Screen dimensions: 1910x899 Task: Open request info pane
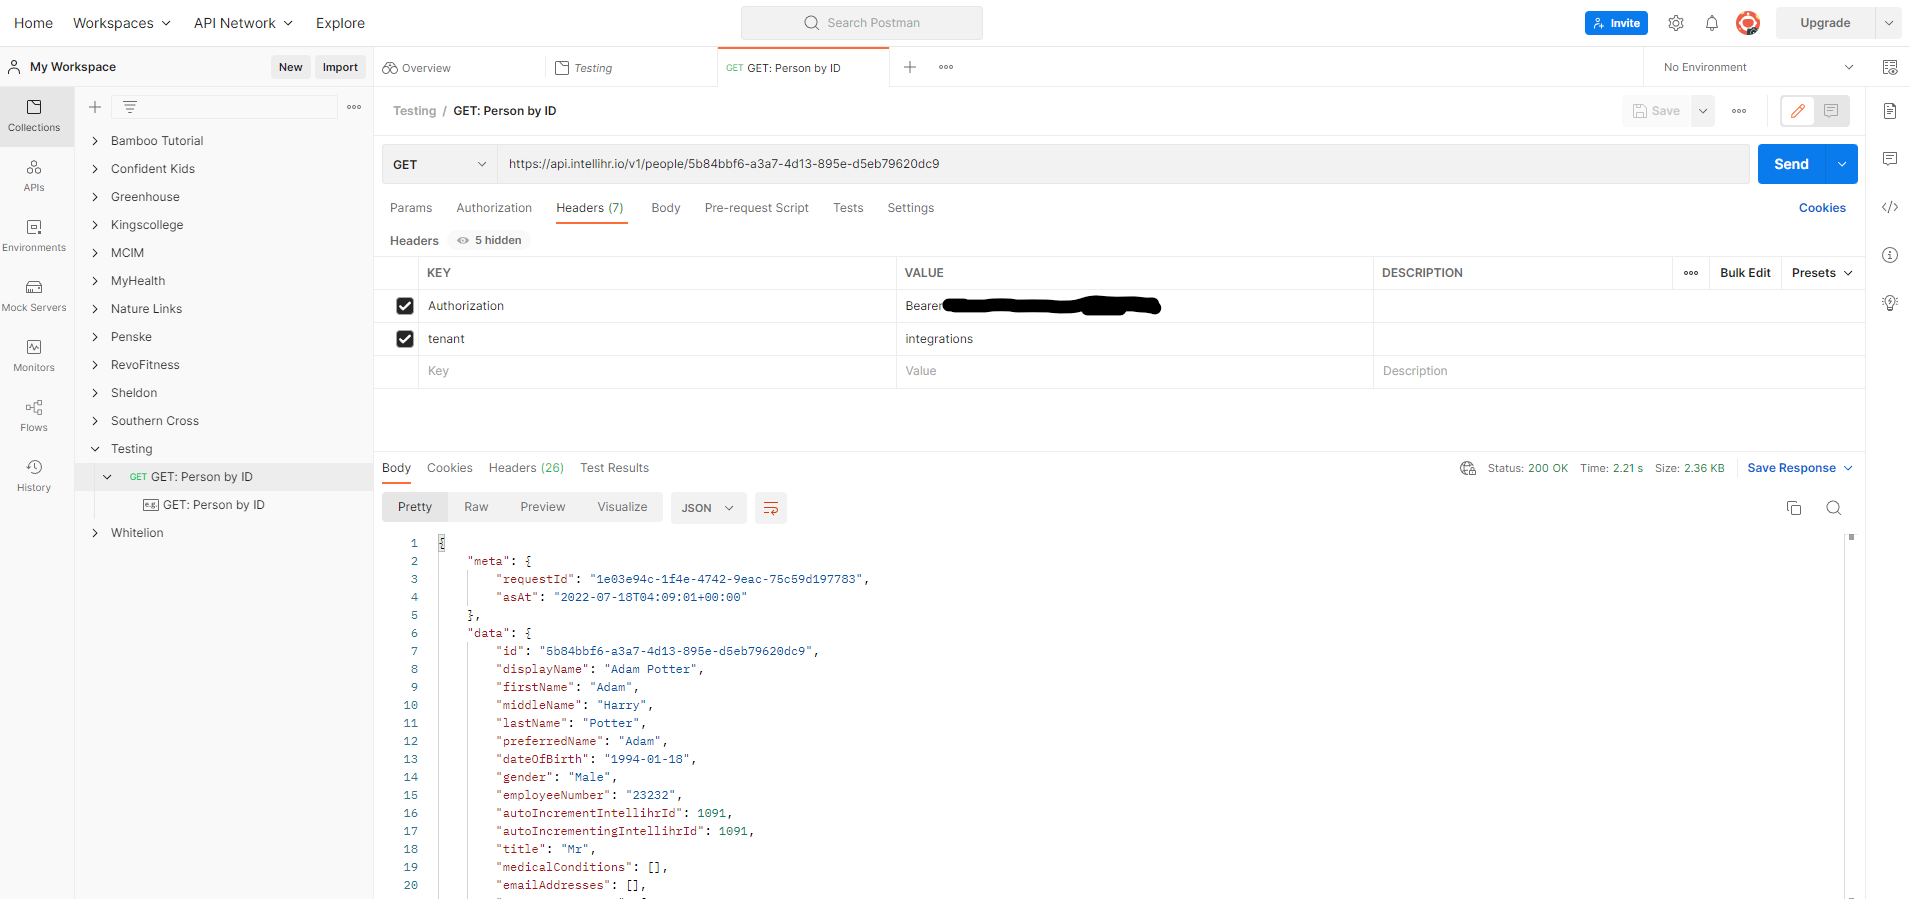[1890, 255]
